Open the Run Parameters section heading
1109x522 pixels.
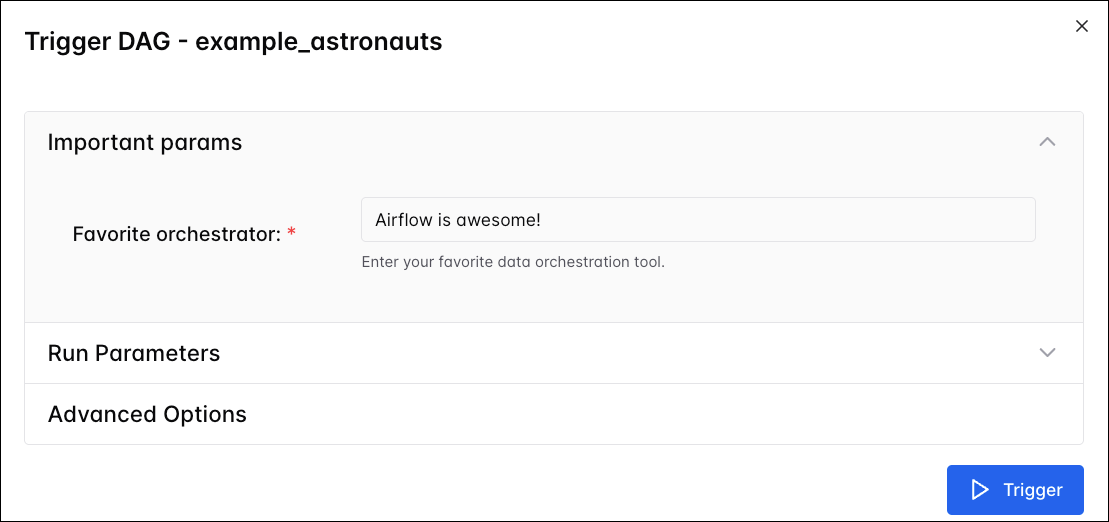coord(134,353)
